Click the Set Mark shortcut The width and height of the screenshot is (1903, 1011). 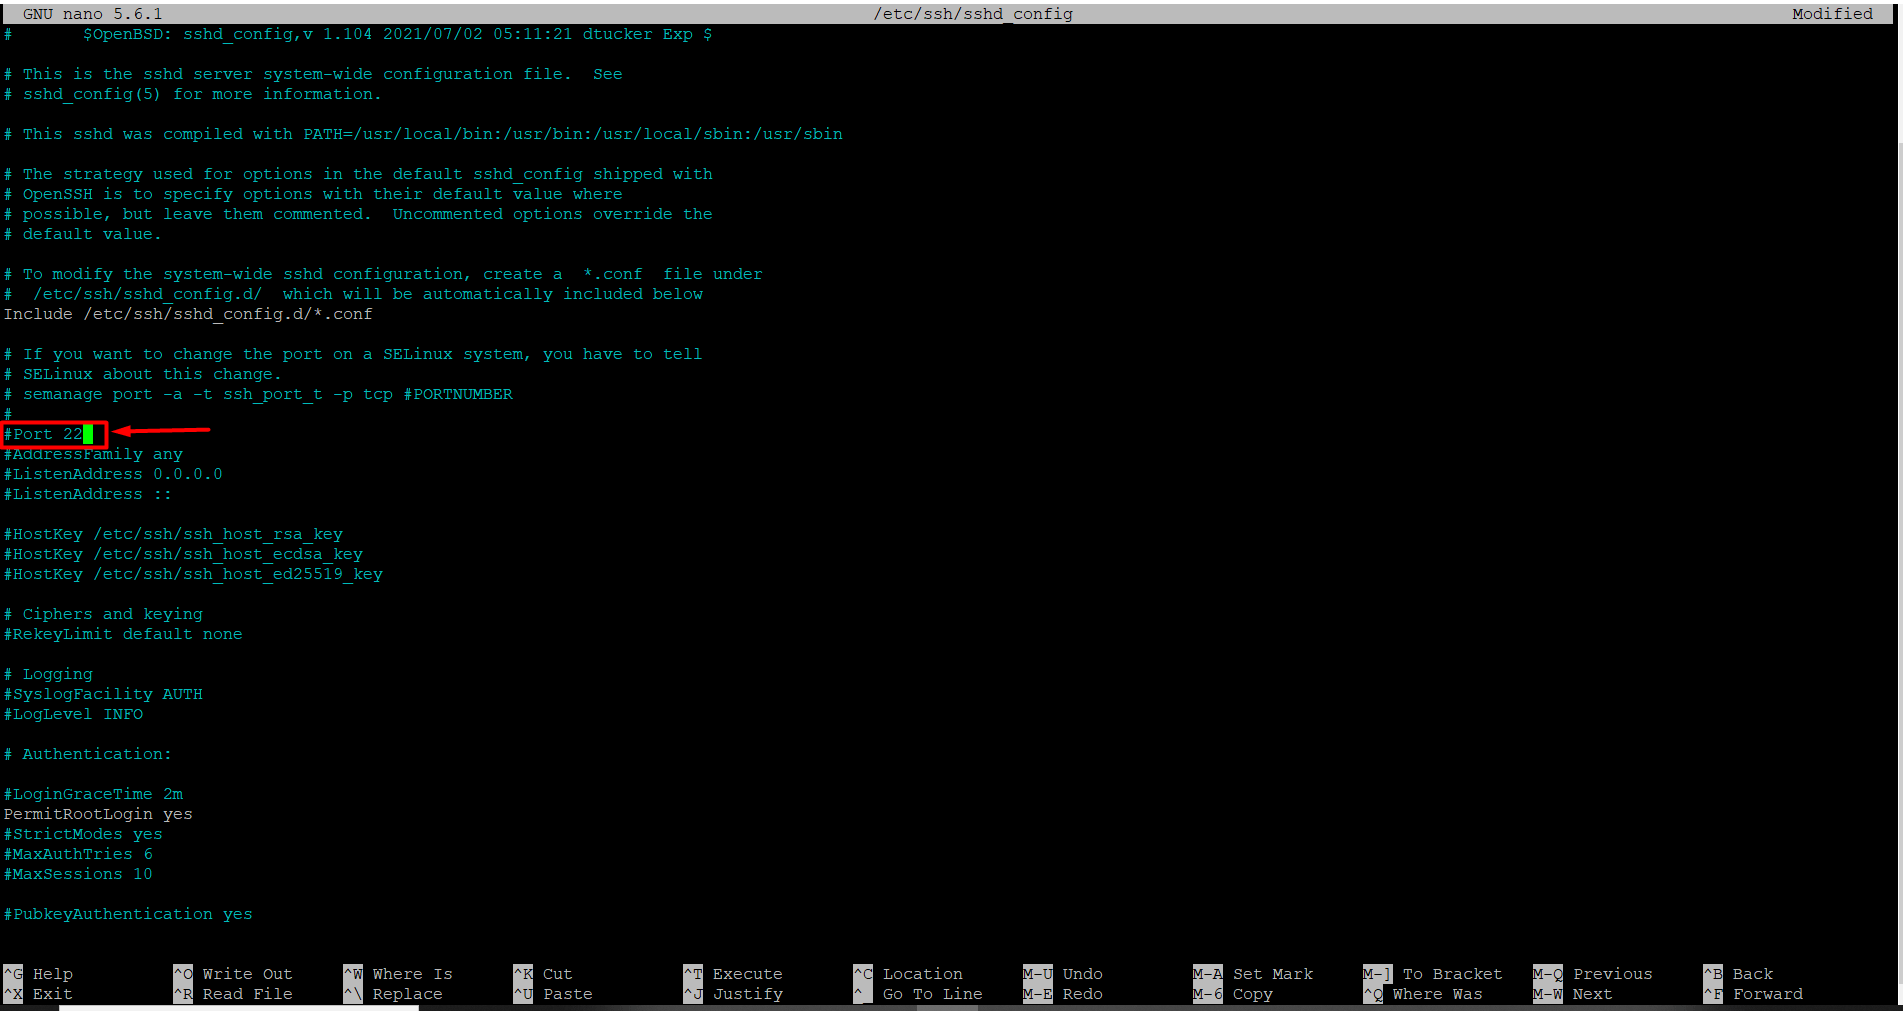1272,974
